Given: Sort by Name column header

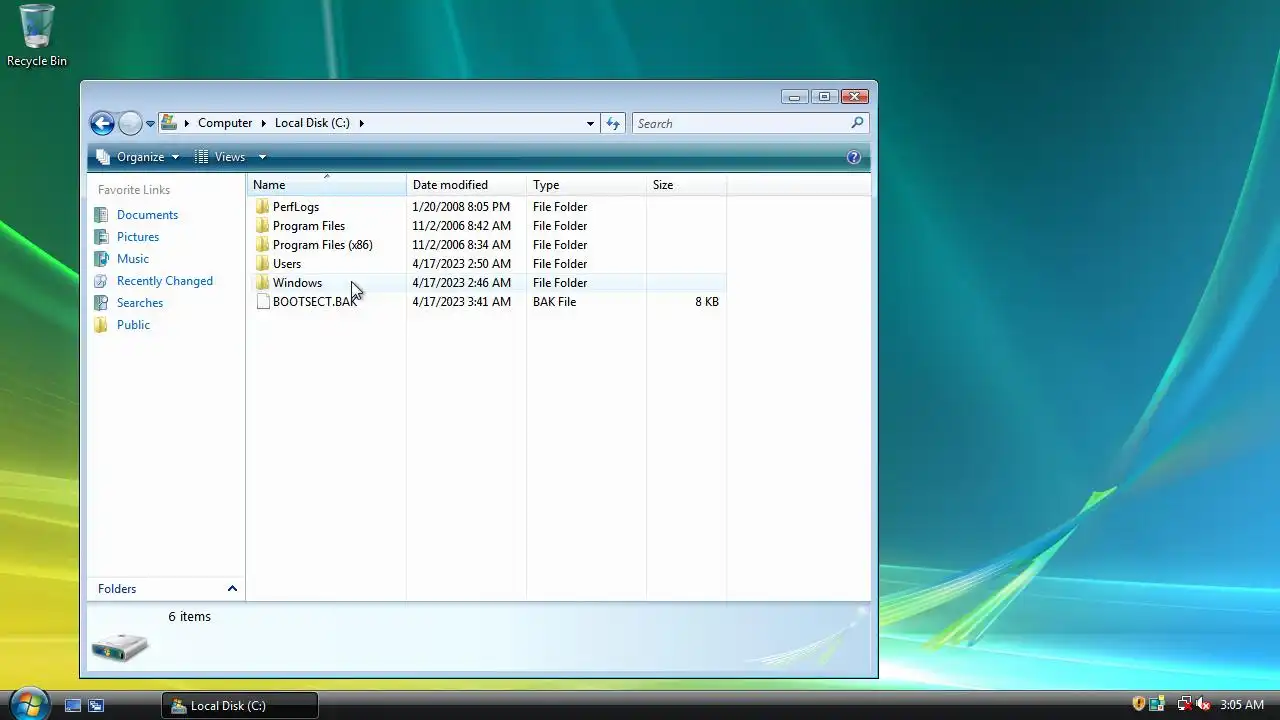Looking at the screenshot, I should click(327, 185).
